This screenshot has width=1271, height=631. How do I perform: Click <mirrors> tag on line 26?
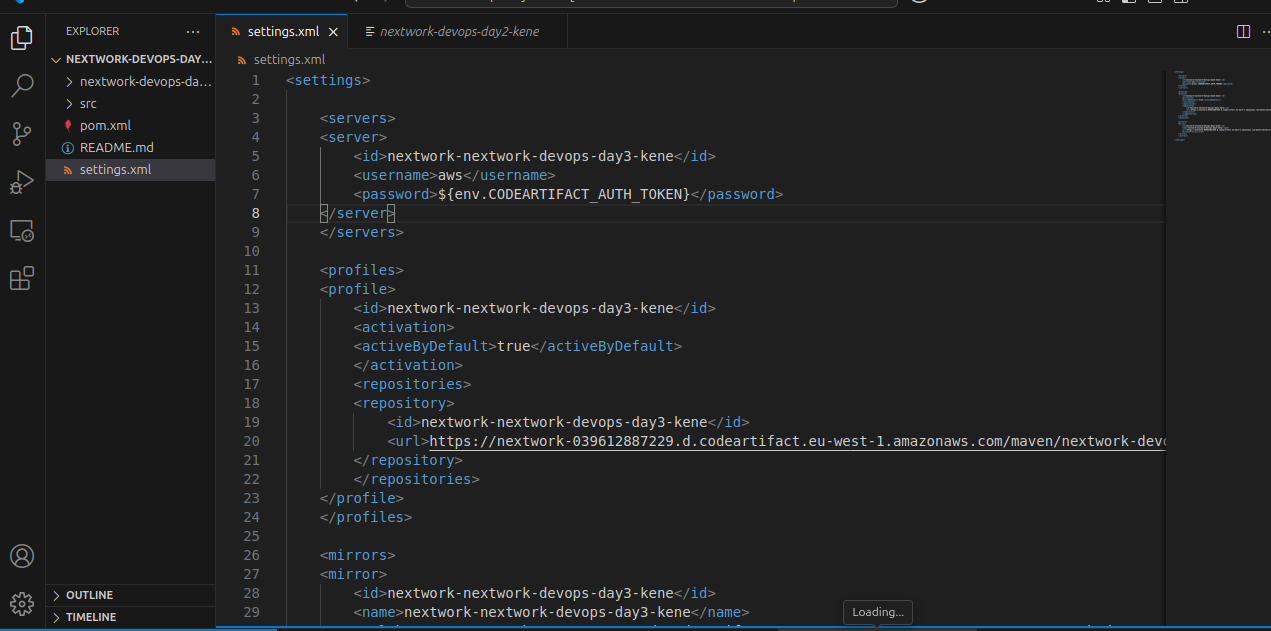click(358, 555)
